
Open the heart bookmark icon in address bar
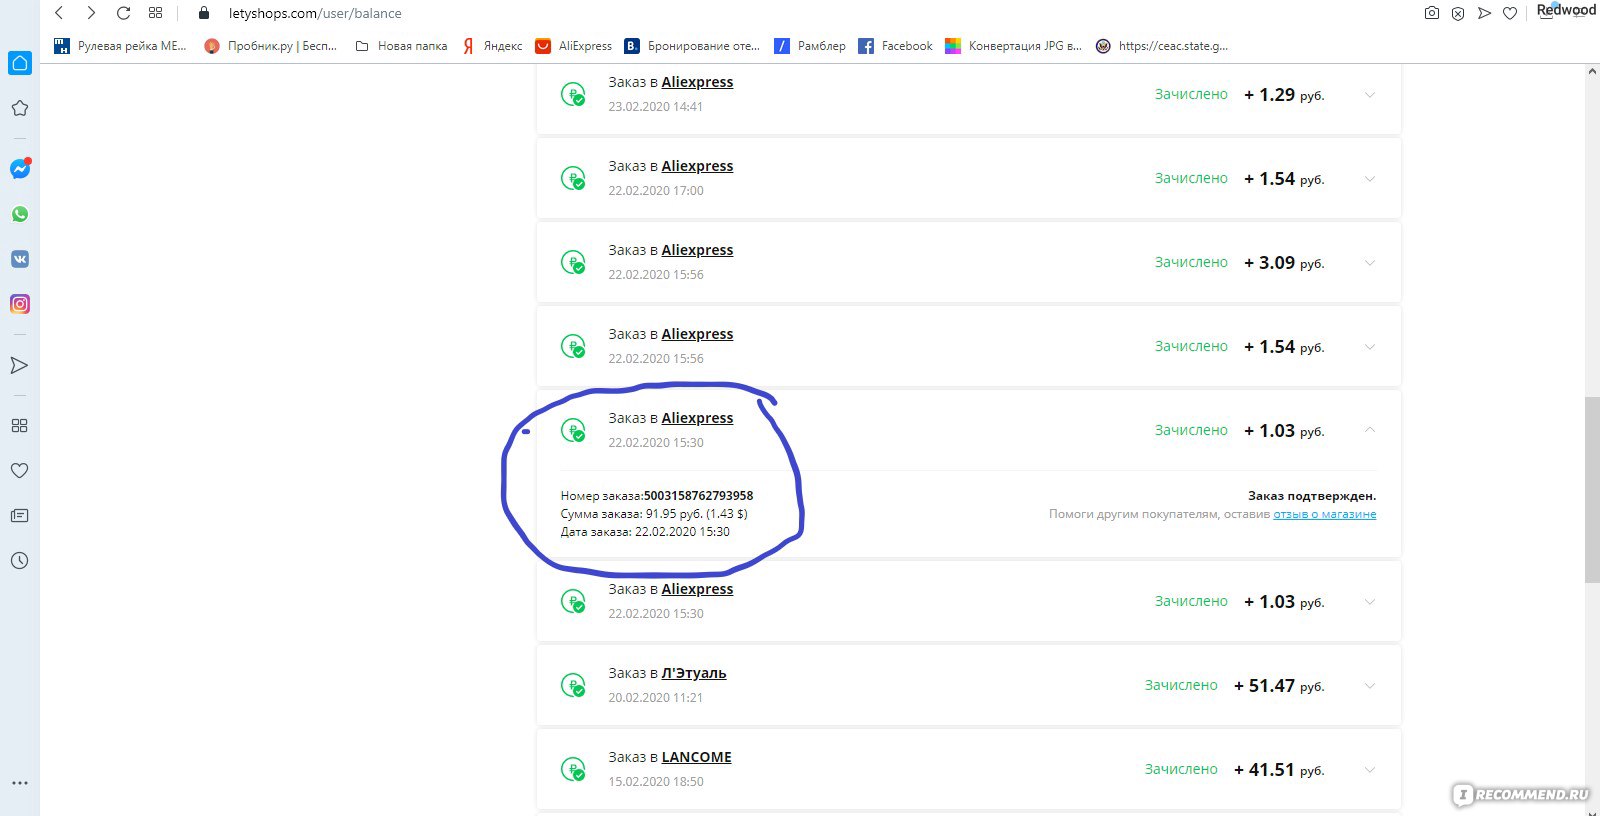(x=1510, y=13)
